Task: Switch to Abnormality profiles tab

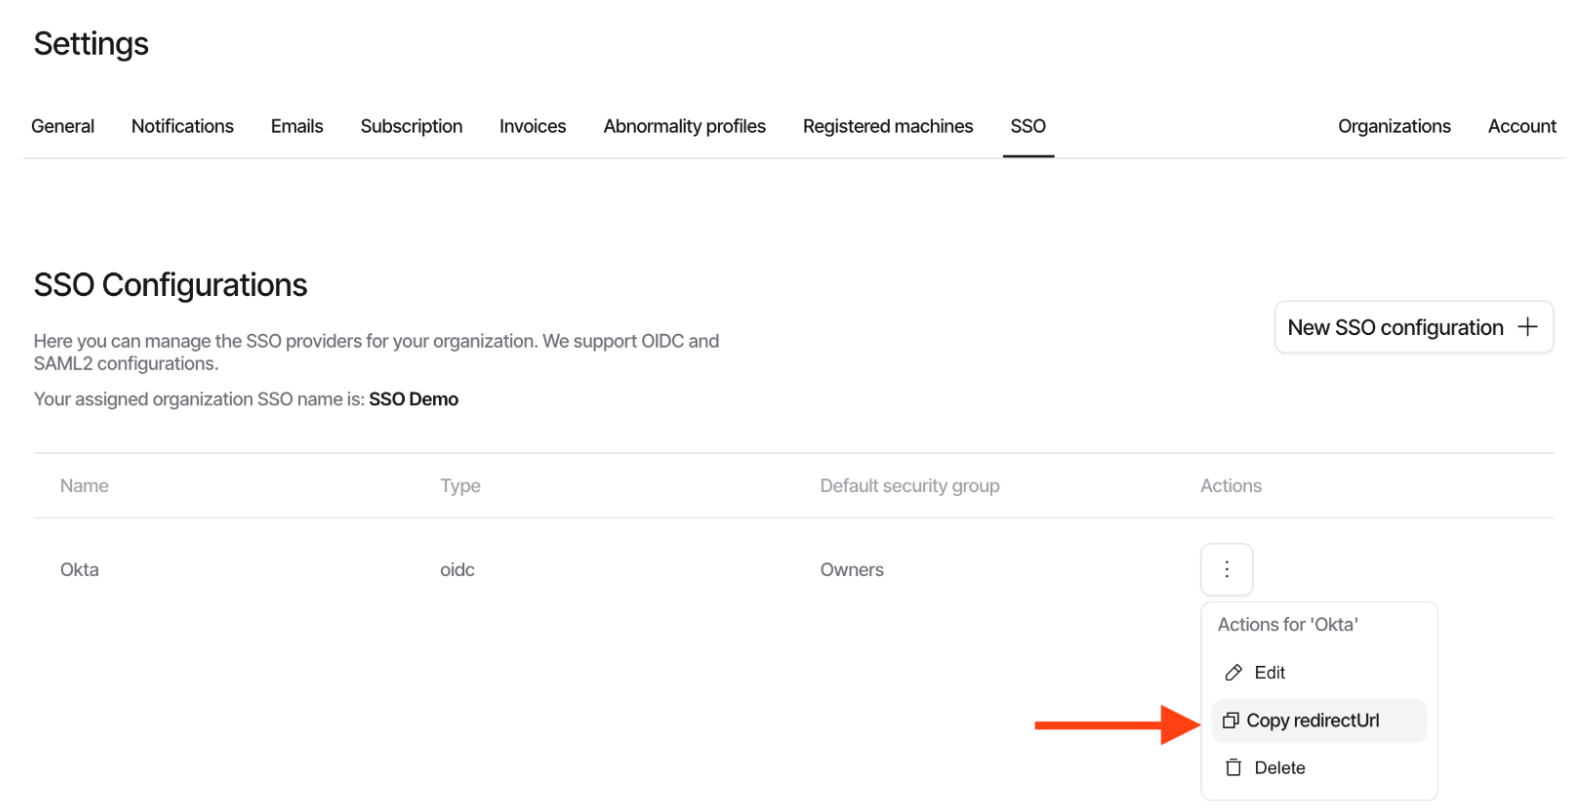Action: pyautogui.click(x=684, y=126)
